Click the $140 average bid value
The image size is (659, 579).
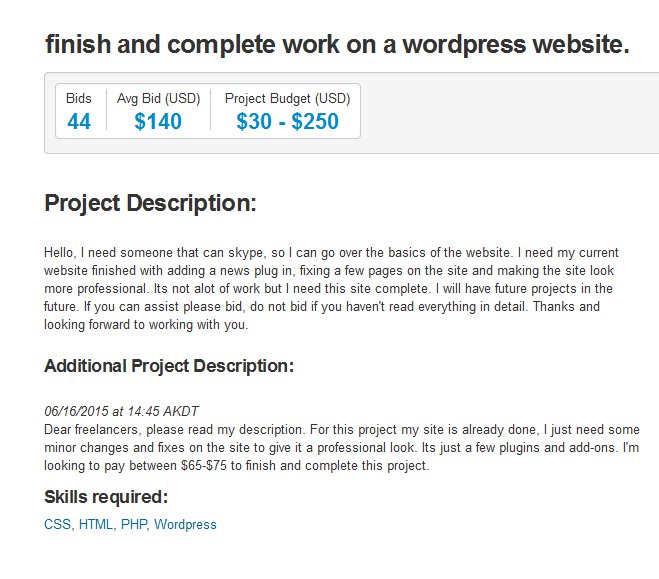(158, 121)
